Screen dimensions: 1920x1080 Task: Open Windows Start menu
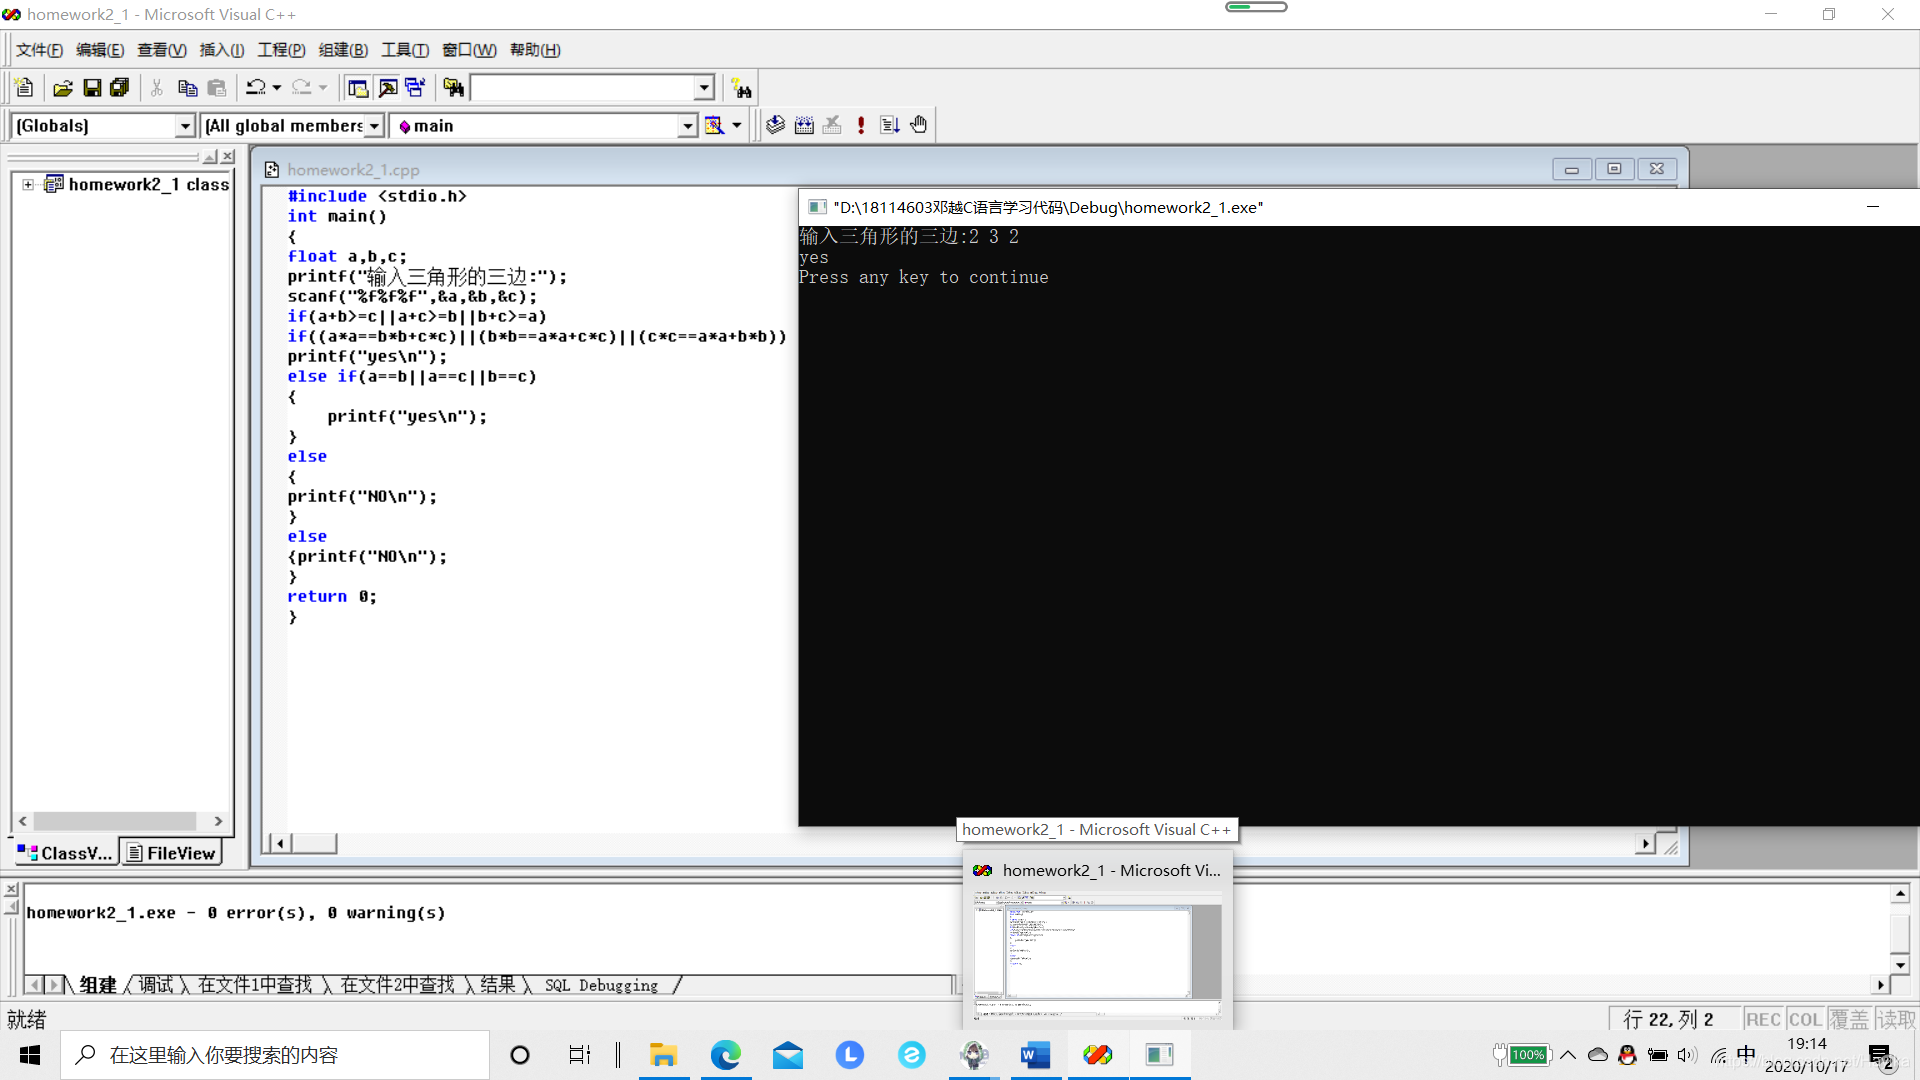click(30, 1055)
